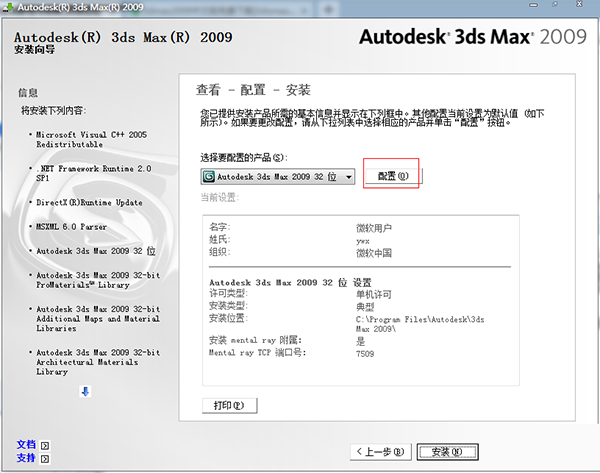Click the 将安装下列内容 label
This screenshot has width=600, height=473.
coord(54,111)
